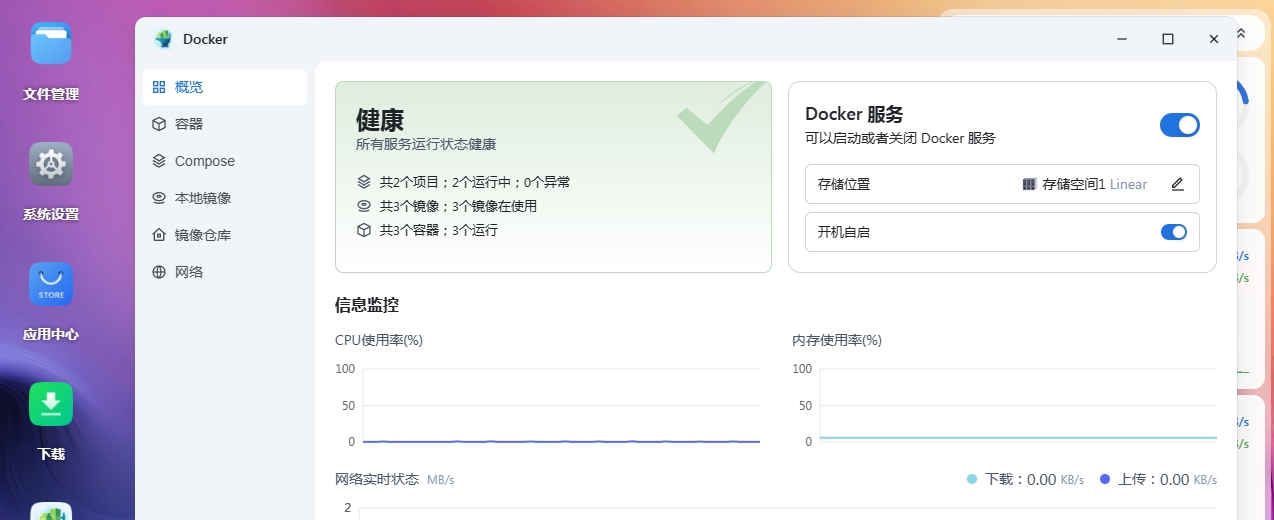Open 系统设置 system settings on desktop
1274x520 pixels.
pos(51,182)
